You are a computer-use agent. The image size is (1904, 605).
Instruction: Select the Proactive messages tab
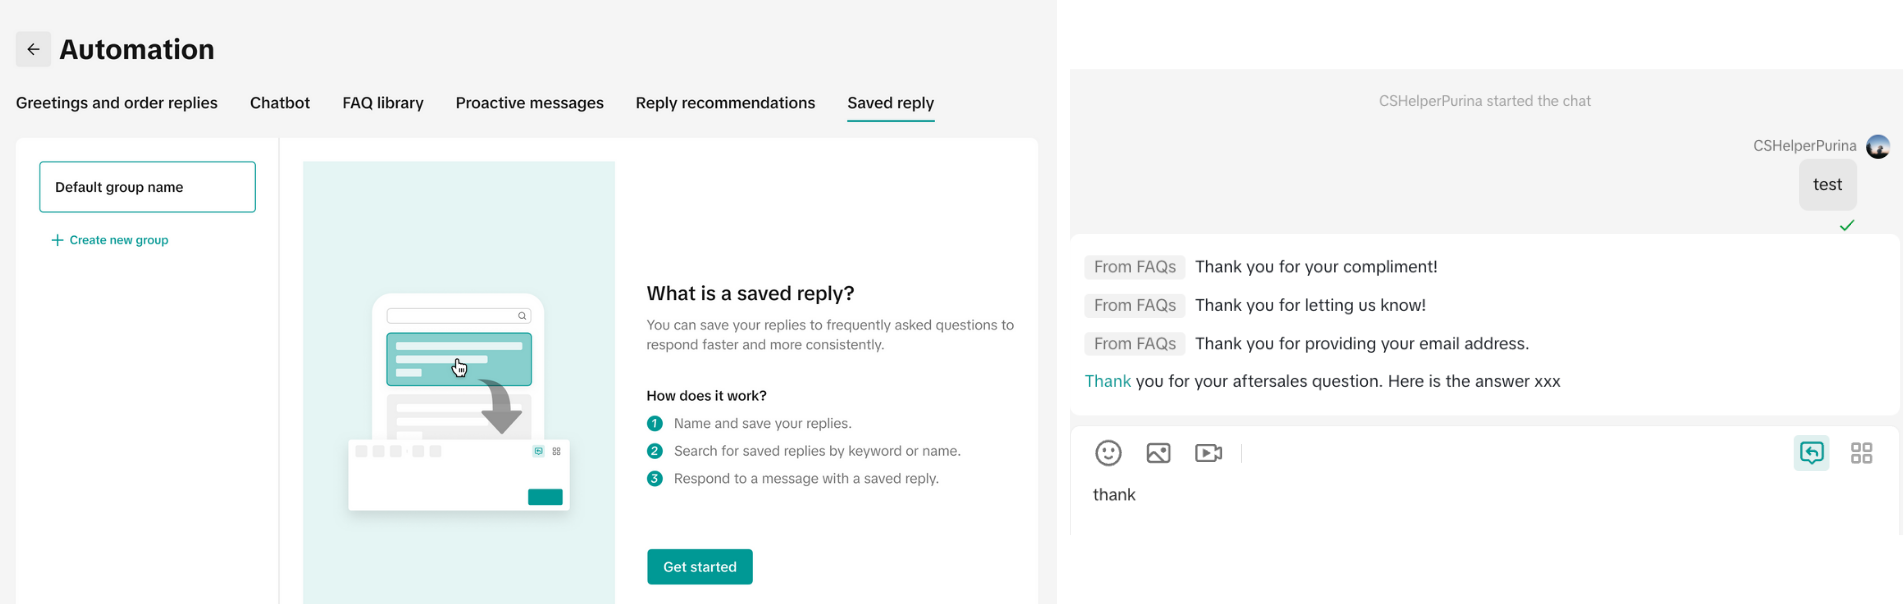click(x=529, y=103)
